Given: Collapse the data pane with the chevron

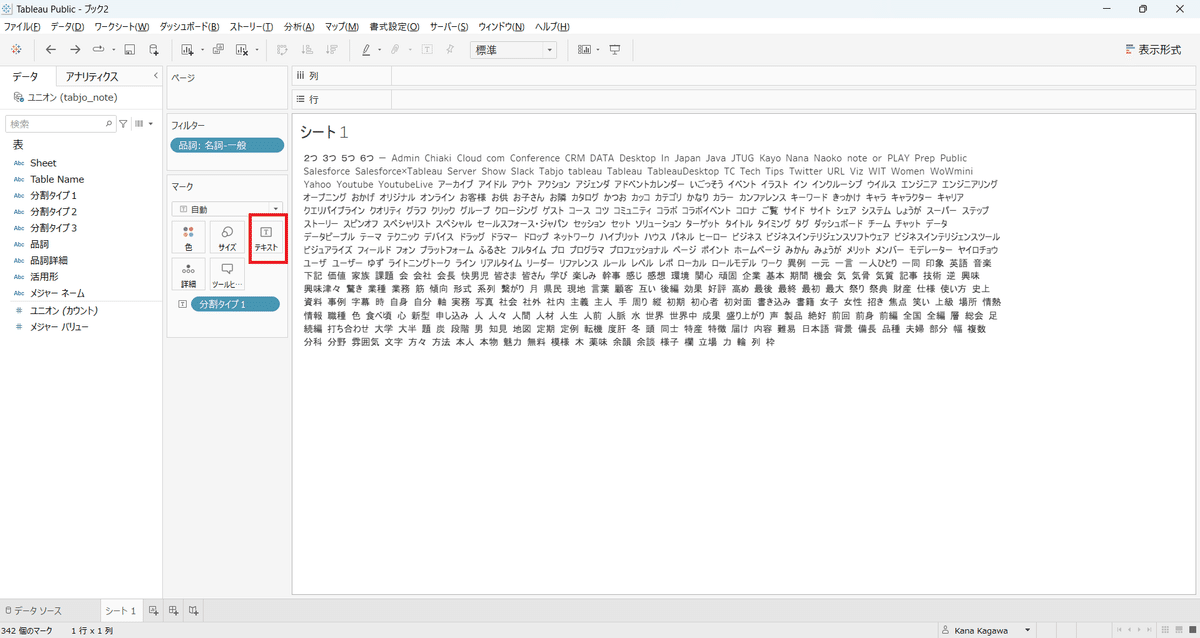Looking at the screenshot, I should 155,76.
